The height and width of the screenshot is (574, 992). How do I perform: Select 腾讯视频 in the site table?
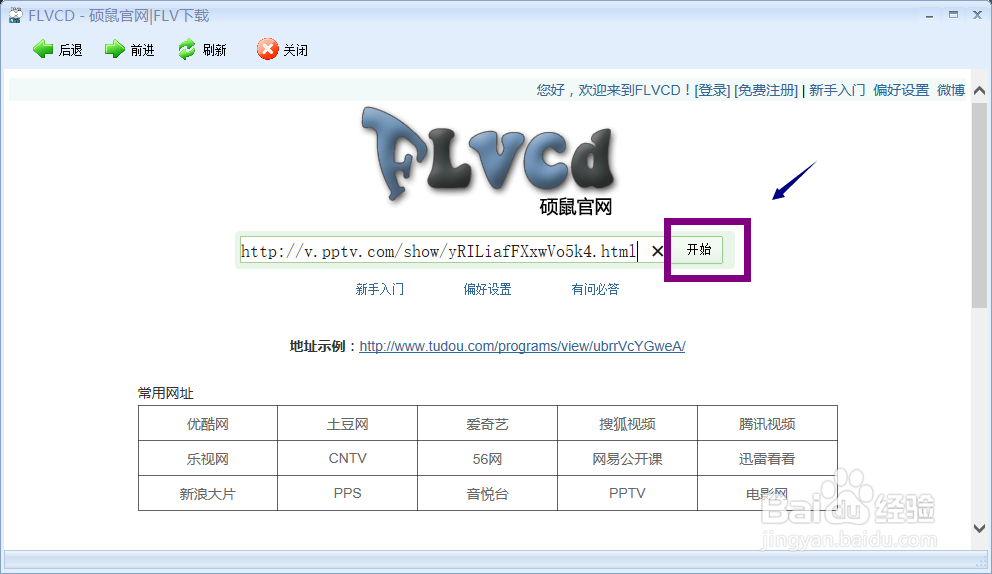[x=767, y=423]
